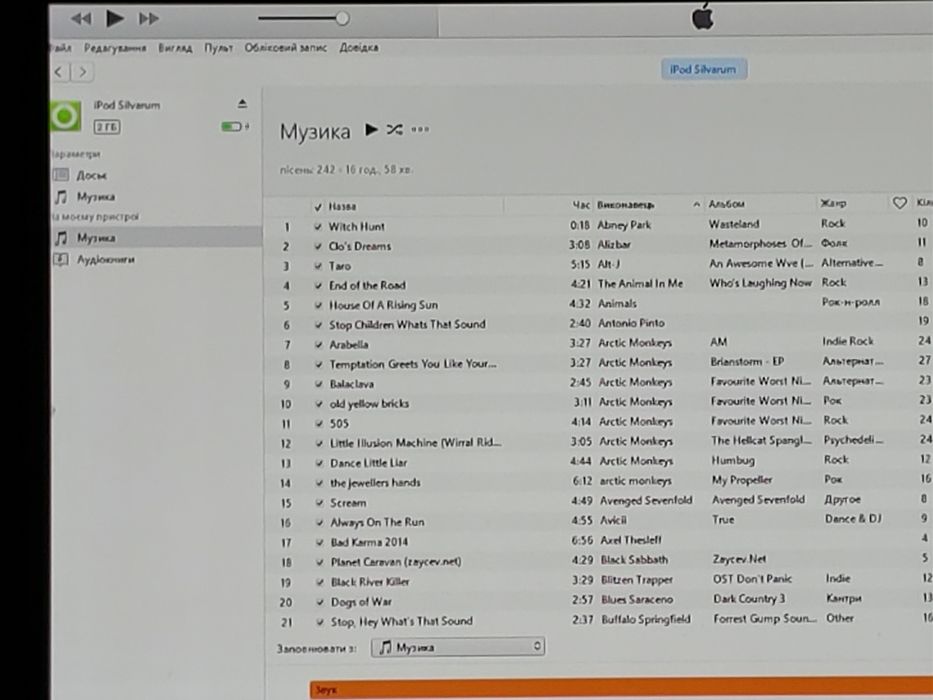This screenshot has height=700, width=933.
Task: Shuffle songs with the shuffle icon
Action: (x=395, y=129)
